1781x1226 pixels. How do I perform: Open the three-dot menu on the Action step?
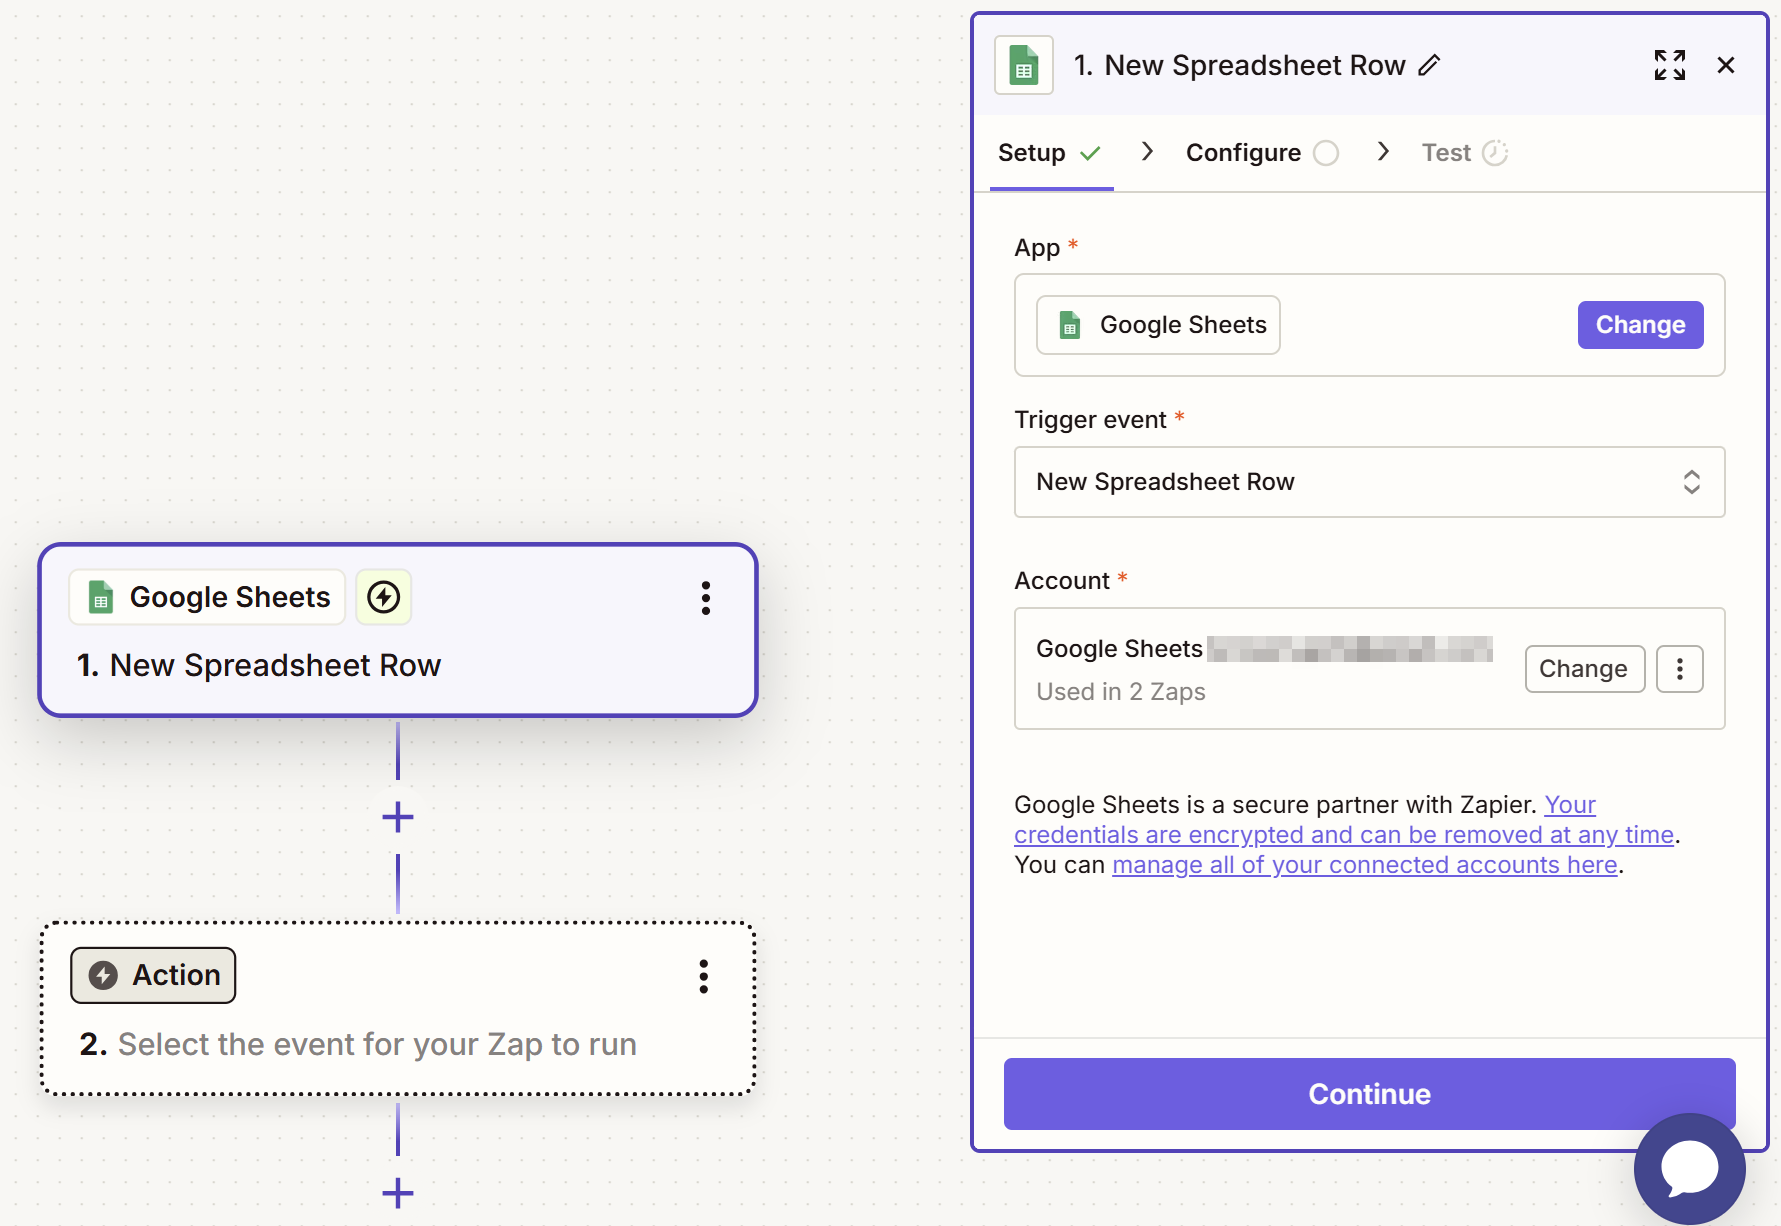(x=703, y=977)
